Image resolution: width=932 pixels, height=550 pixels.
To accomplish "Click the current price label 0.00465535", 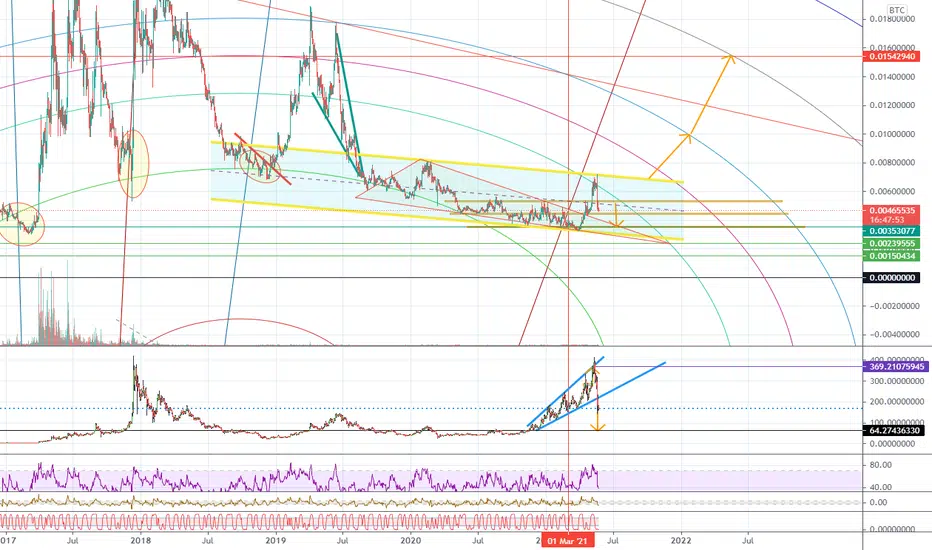I will [x=892, y=210].
